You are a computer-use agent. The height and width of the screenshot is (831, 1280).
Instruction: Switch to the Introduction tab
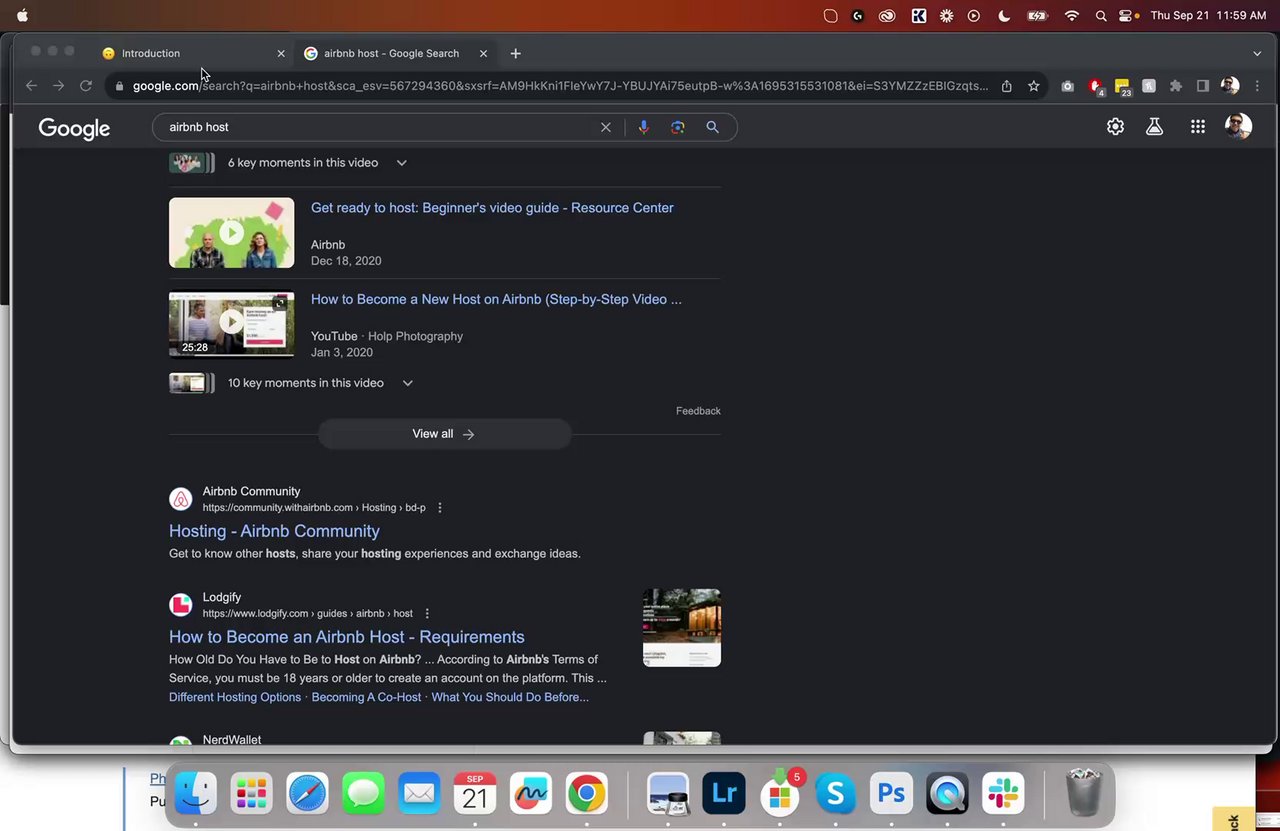point(190,53)
